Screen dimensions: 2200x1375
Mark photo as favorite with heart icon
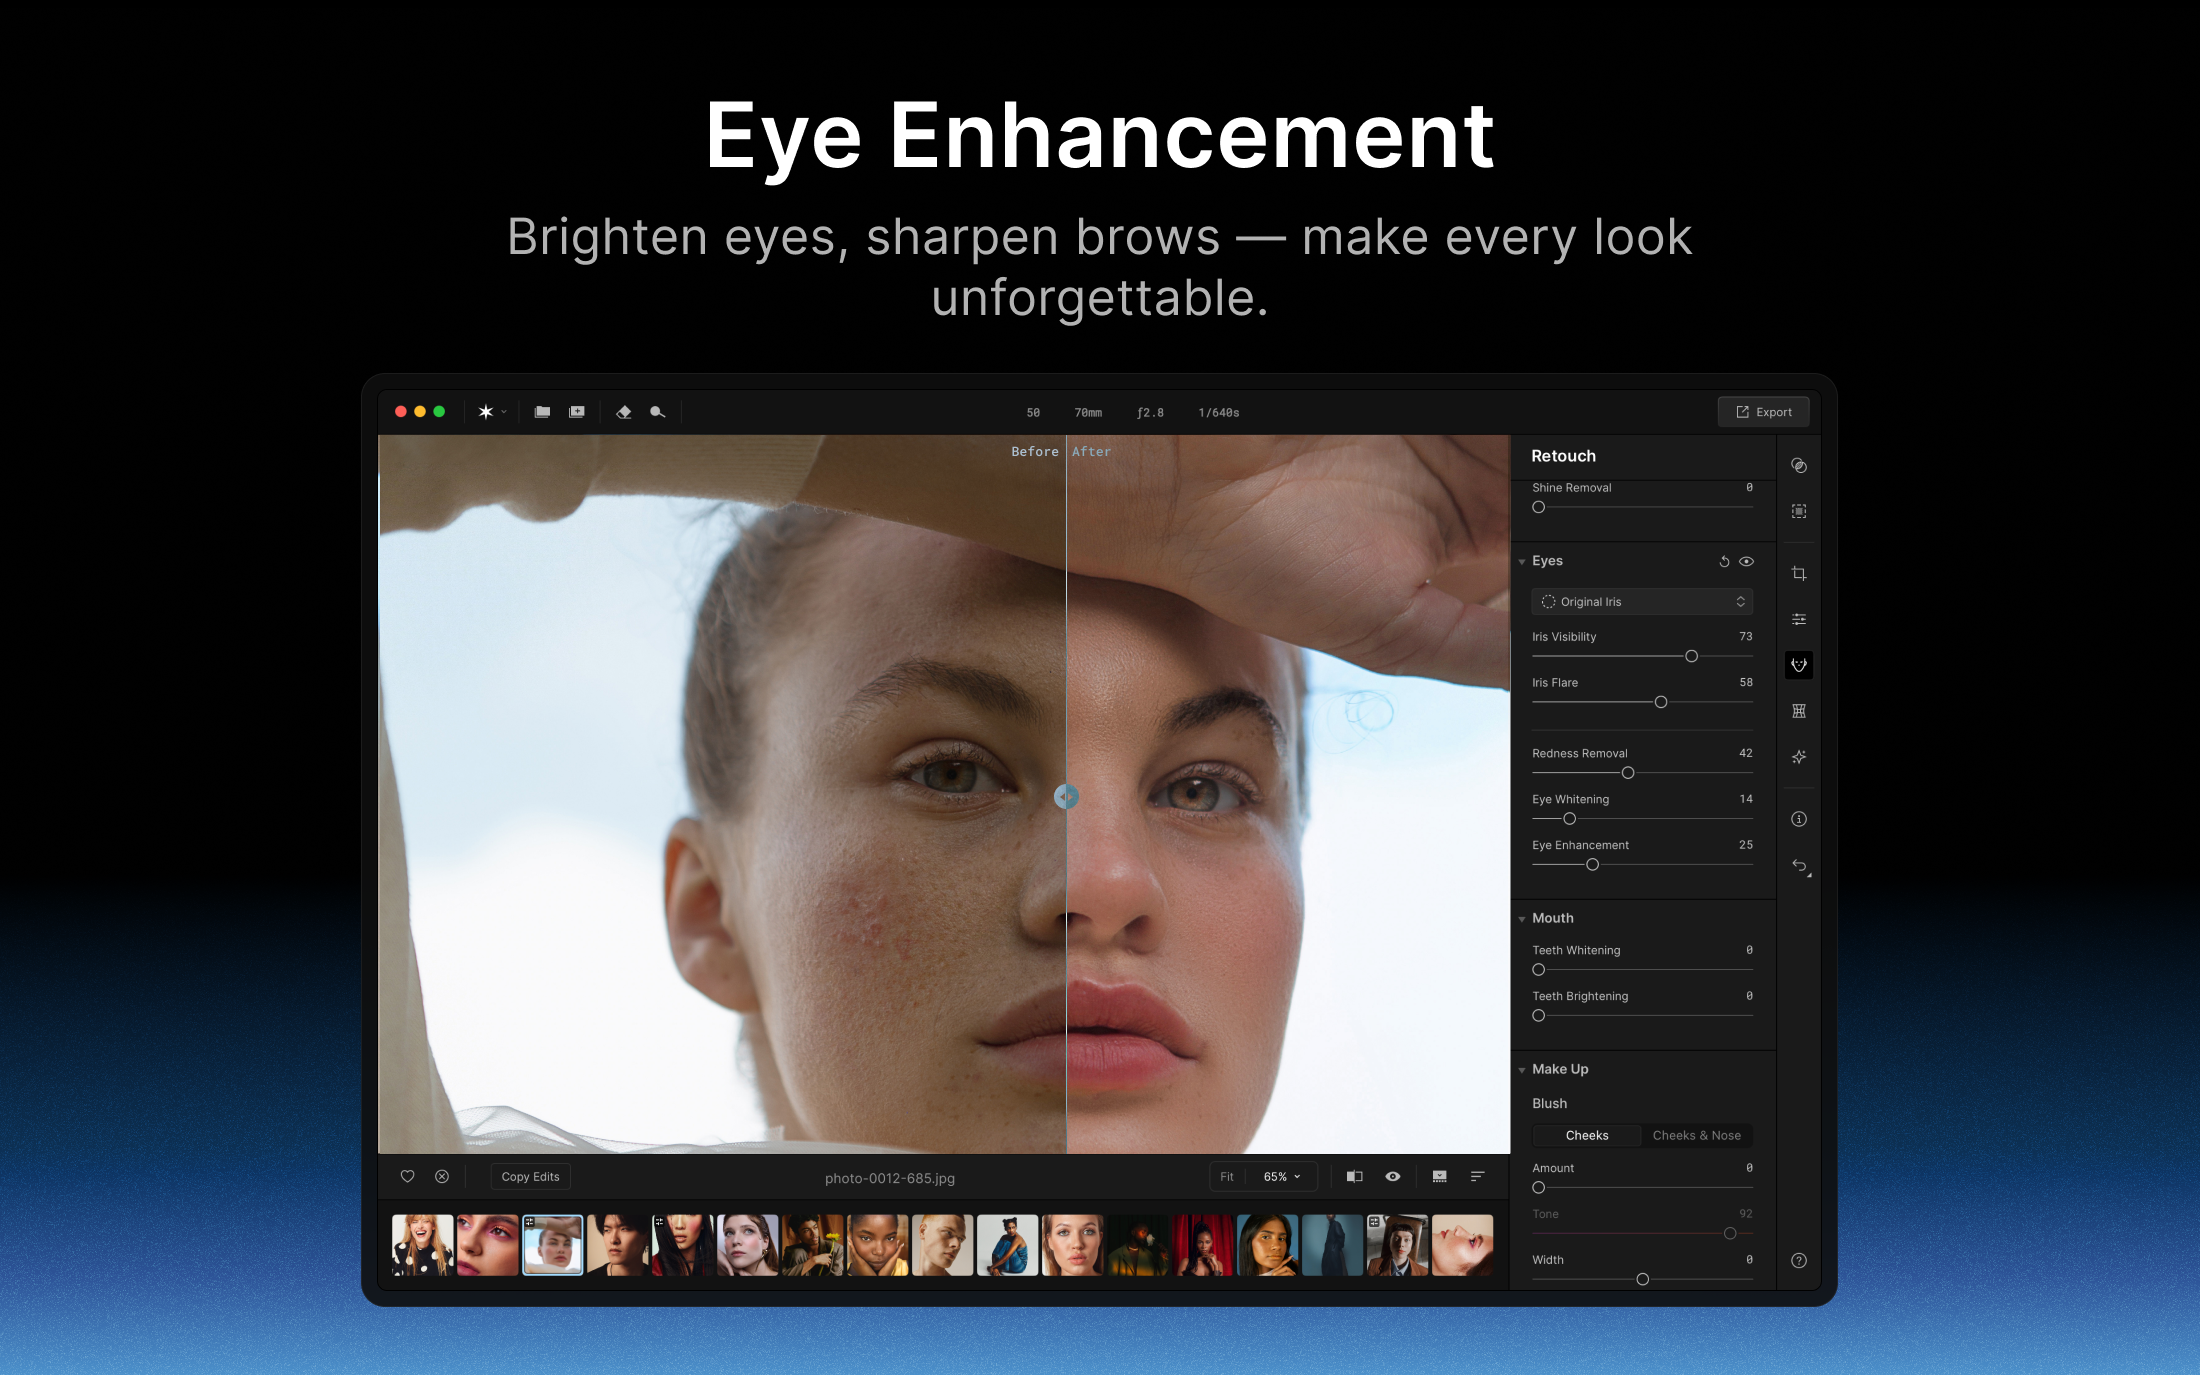[x=408, y=1177]
